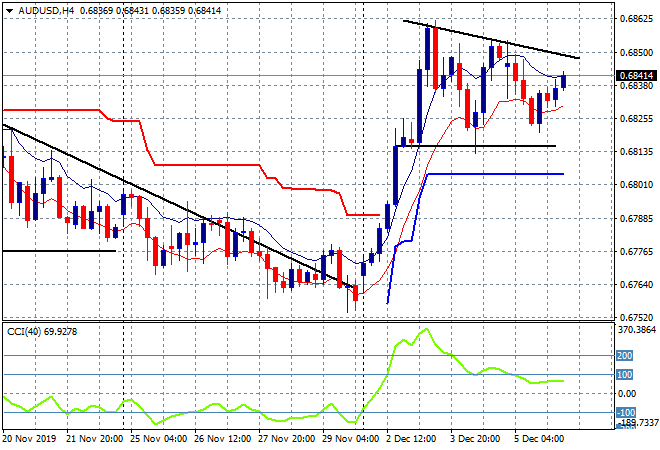660x450 pixels.
Task: Click the CCI -100 level label
Action: pyautogui.click(x=625, y=413)
